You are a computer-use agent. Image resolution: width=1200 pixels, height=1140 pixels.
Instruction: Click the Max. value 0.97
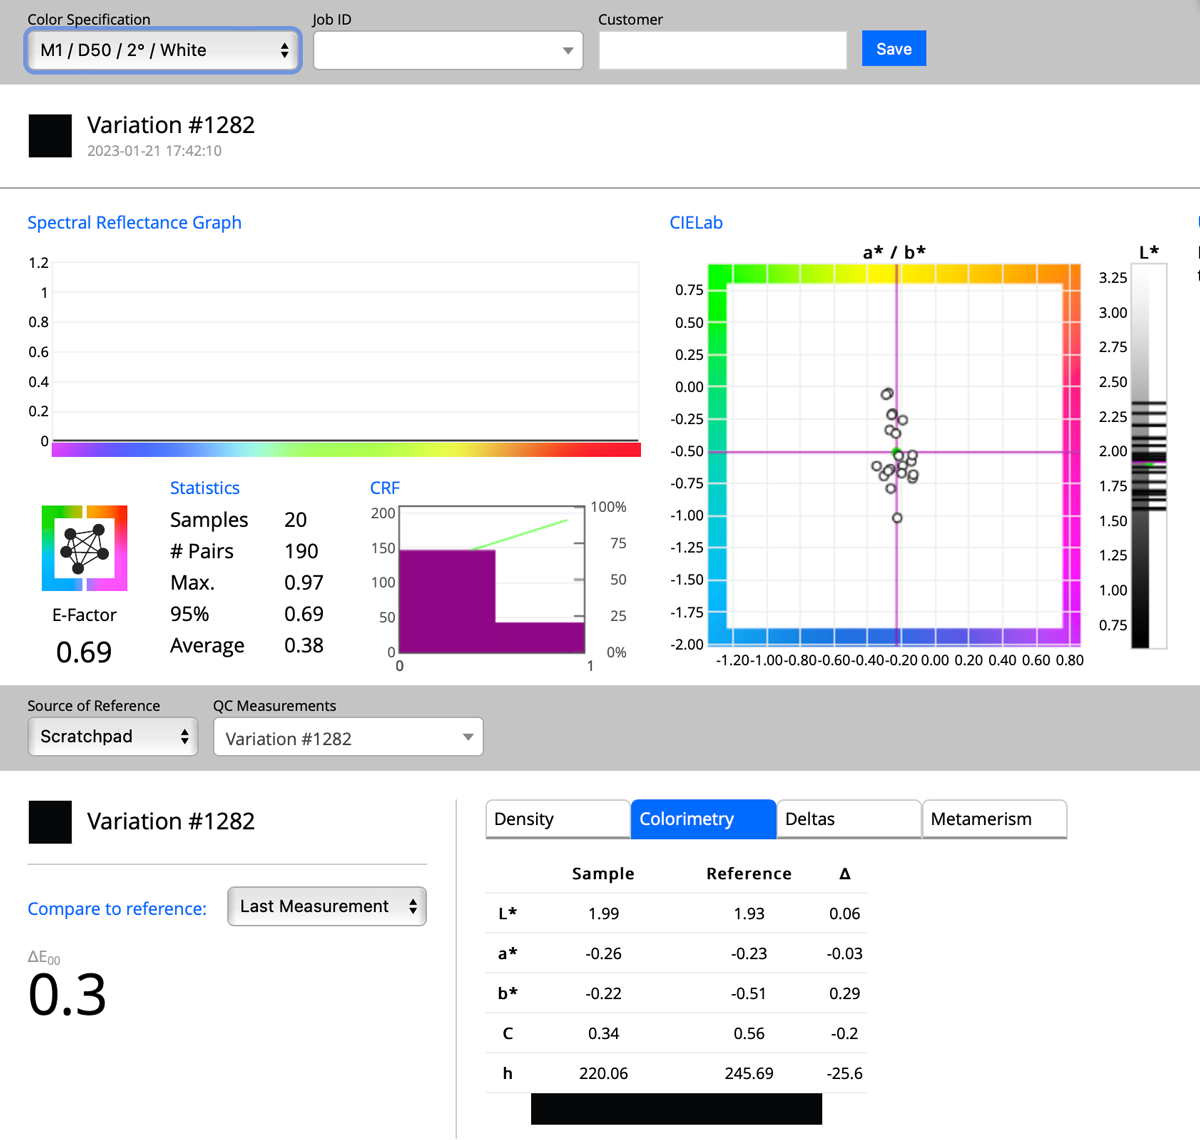(x=304, y=582)
